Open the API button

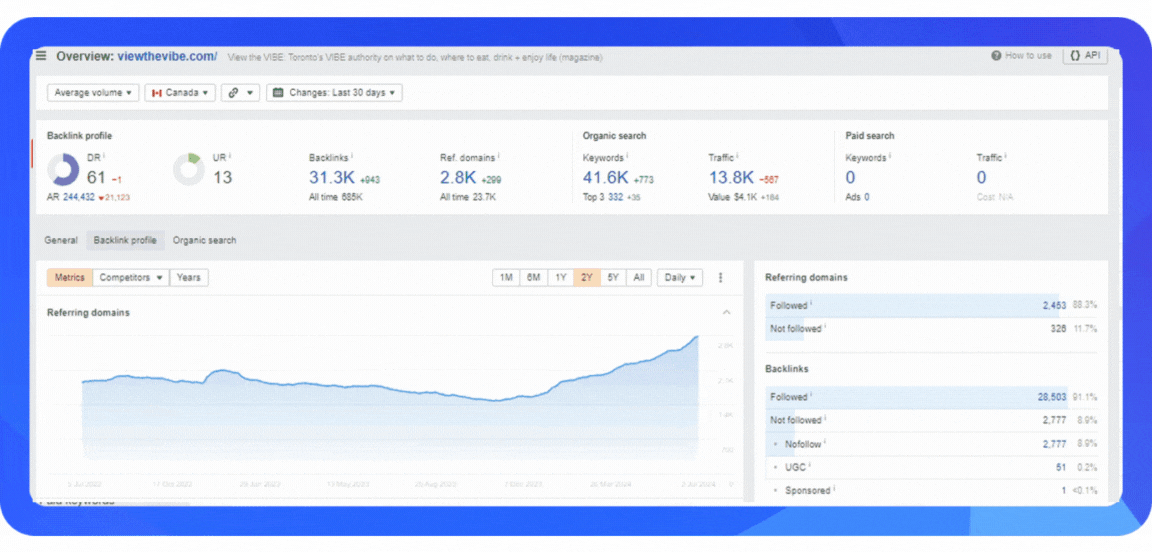pos(1085,56)
